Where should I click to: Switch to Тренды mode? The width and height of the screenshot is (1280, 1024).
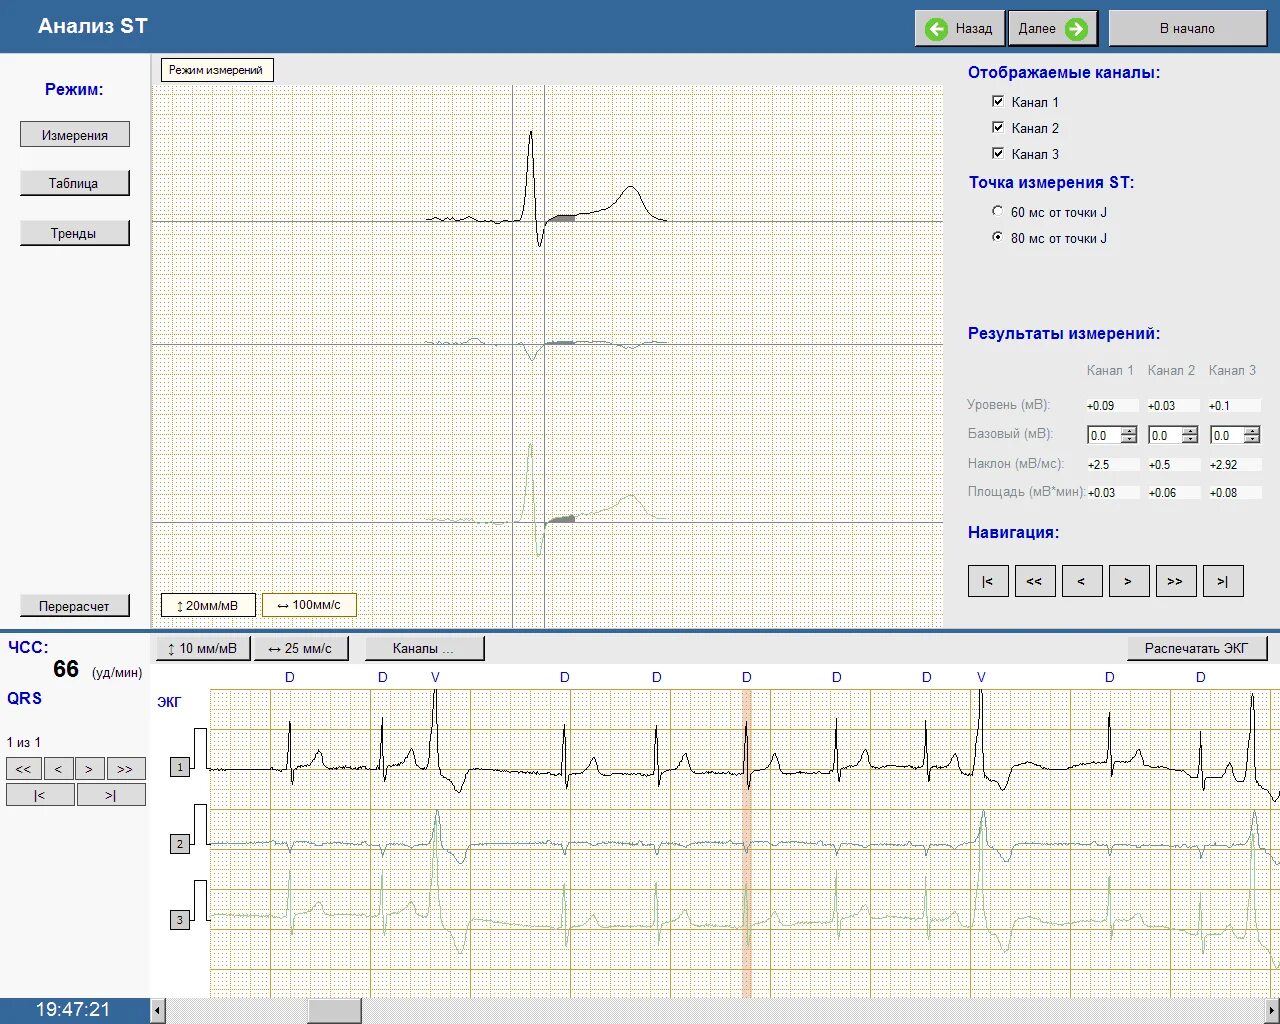(x=75, y=233)
